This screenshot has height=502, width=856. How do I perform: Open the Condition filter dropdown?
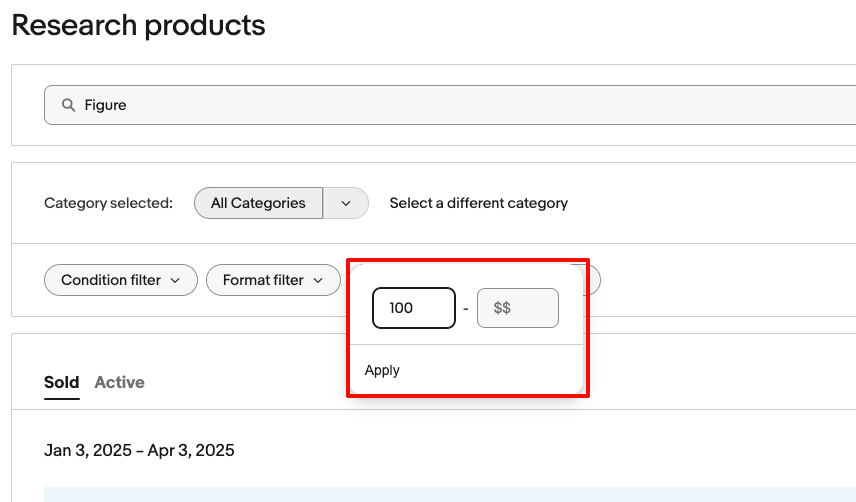point(121,280)
